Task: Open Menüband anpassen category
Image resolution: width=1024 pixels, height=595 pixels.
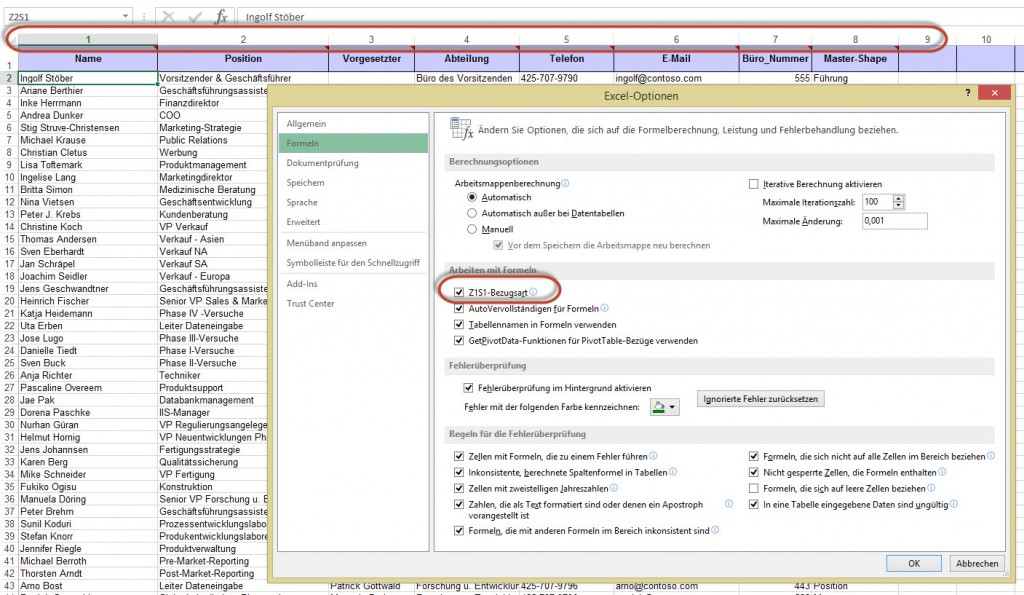Action: [353, 243]
